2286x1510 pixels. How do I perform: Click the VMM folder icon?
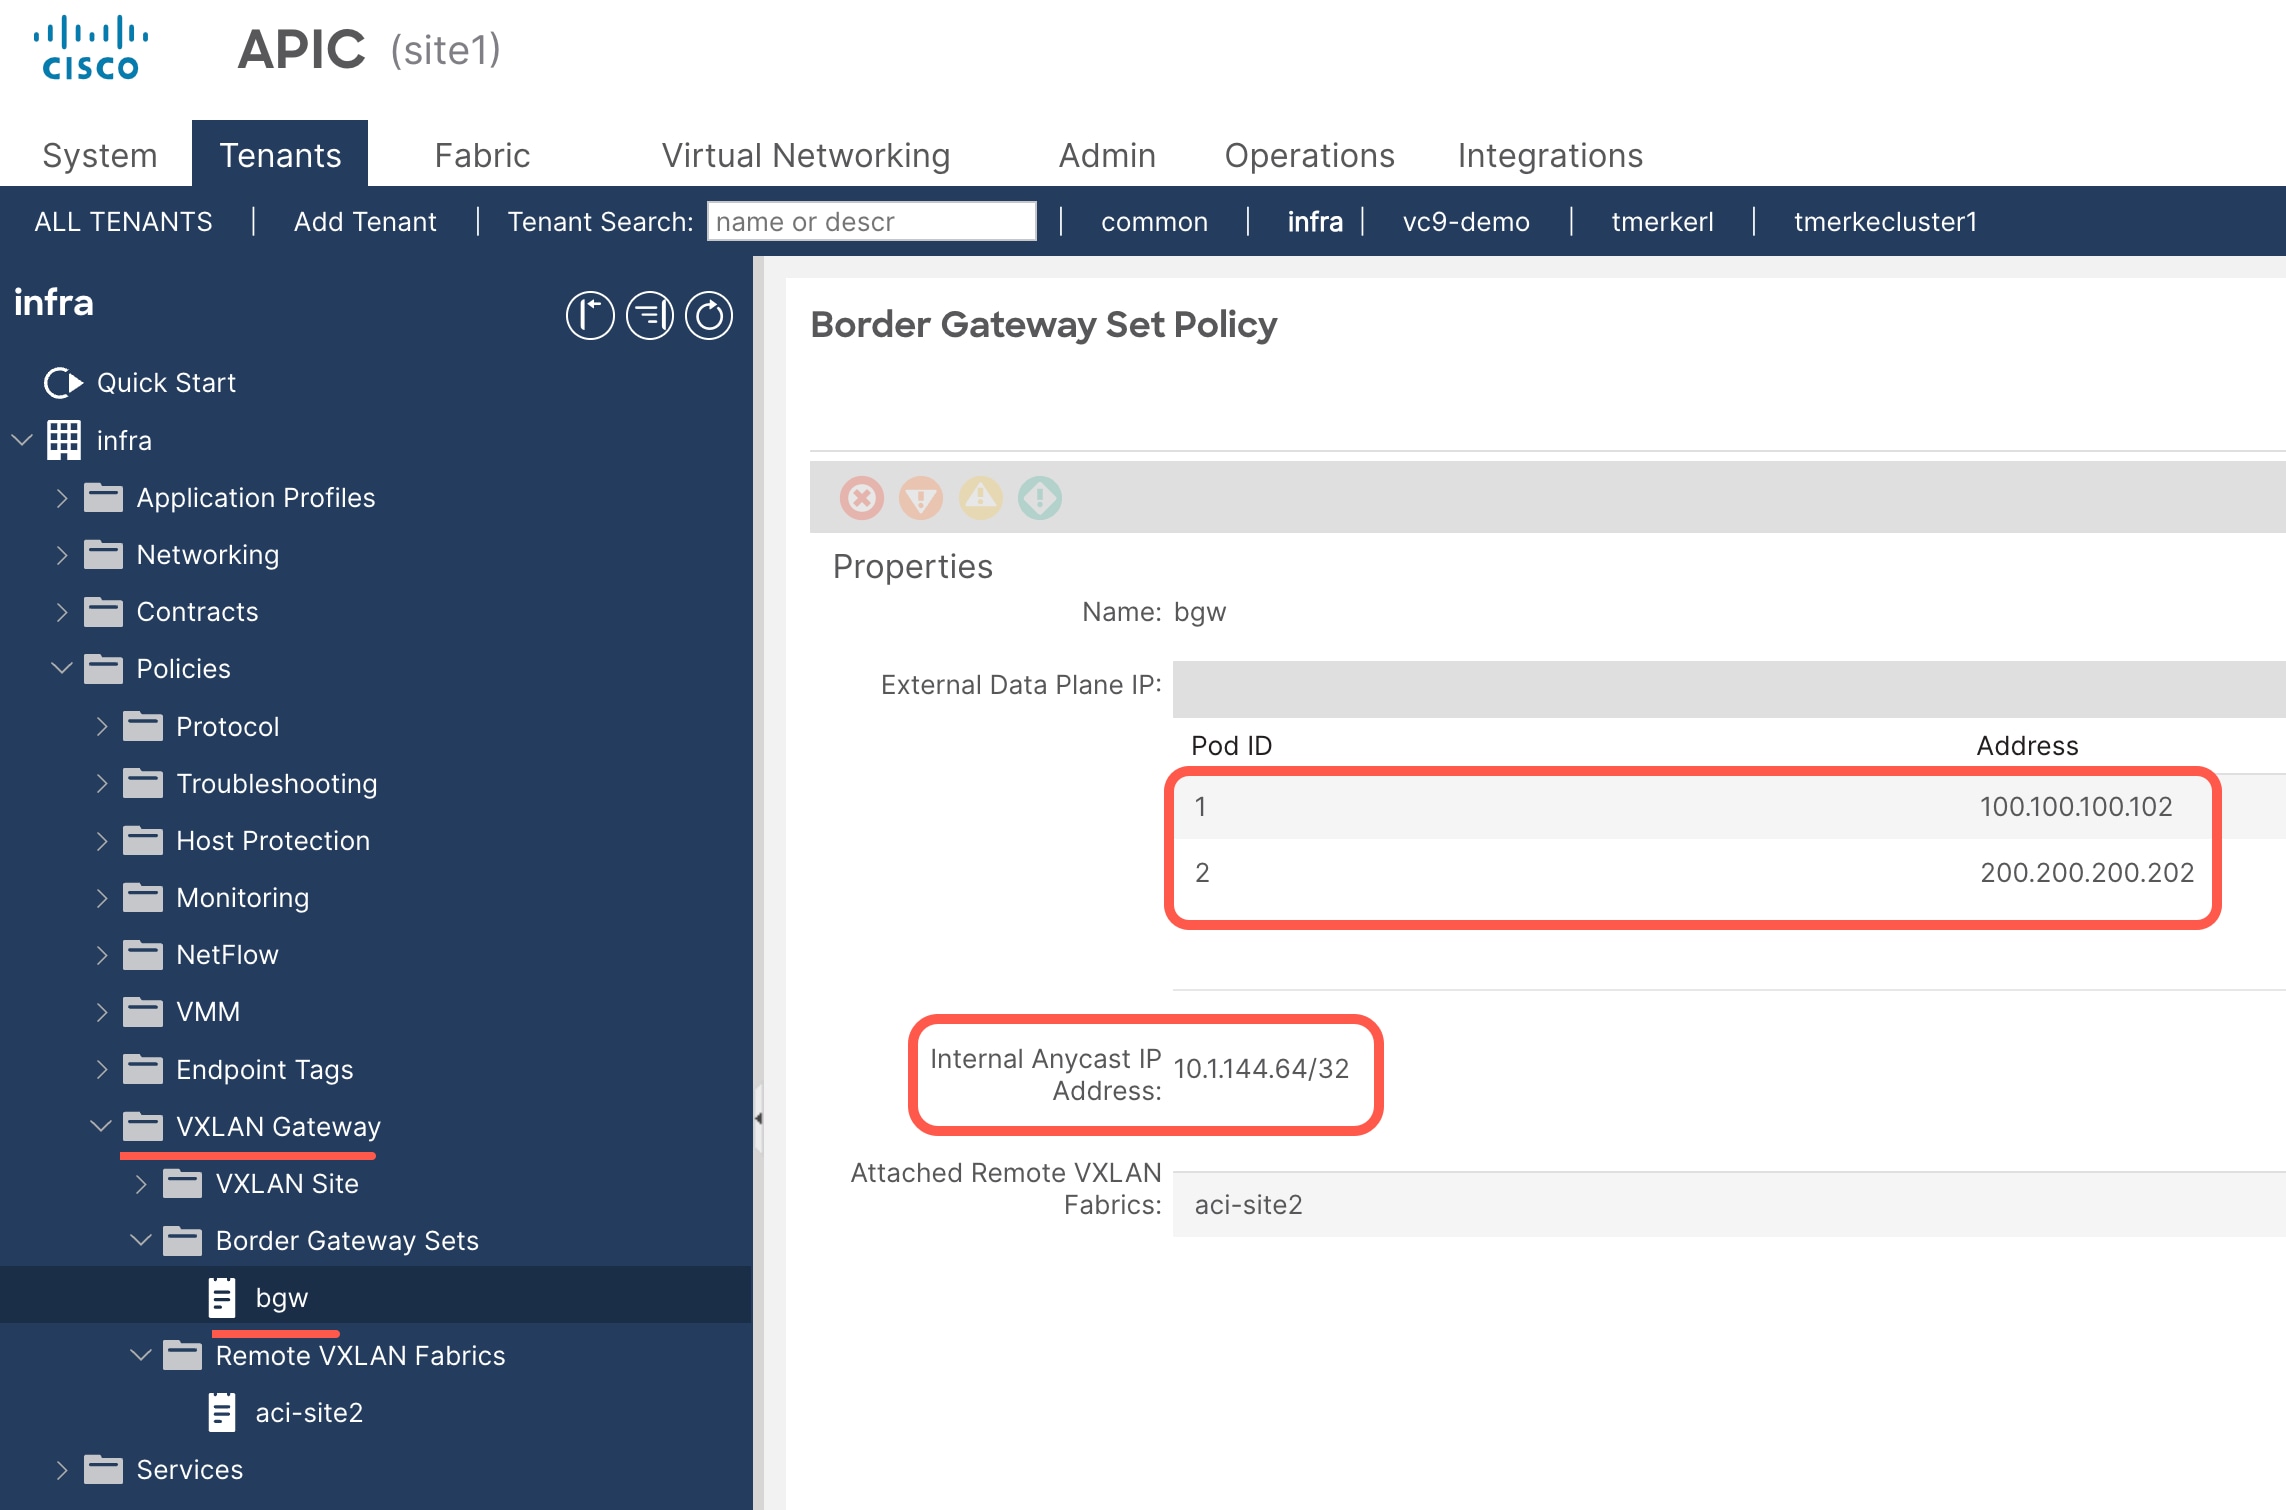[x=143, y=1011]
